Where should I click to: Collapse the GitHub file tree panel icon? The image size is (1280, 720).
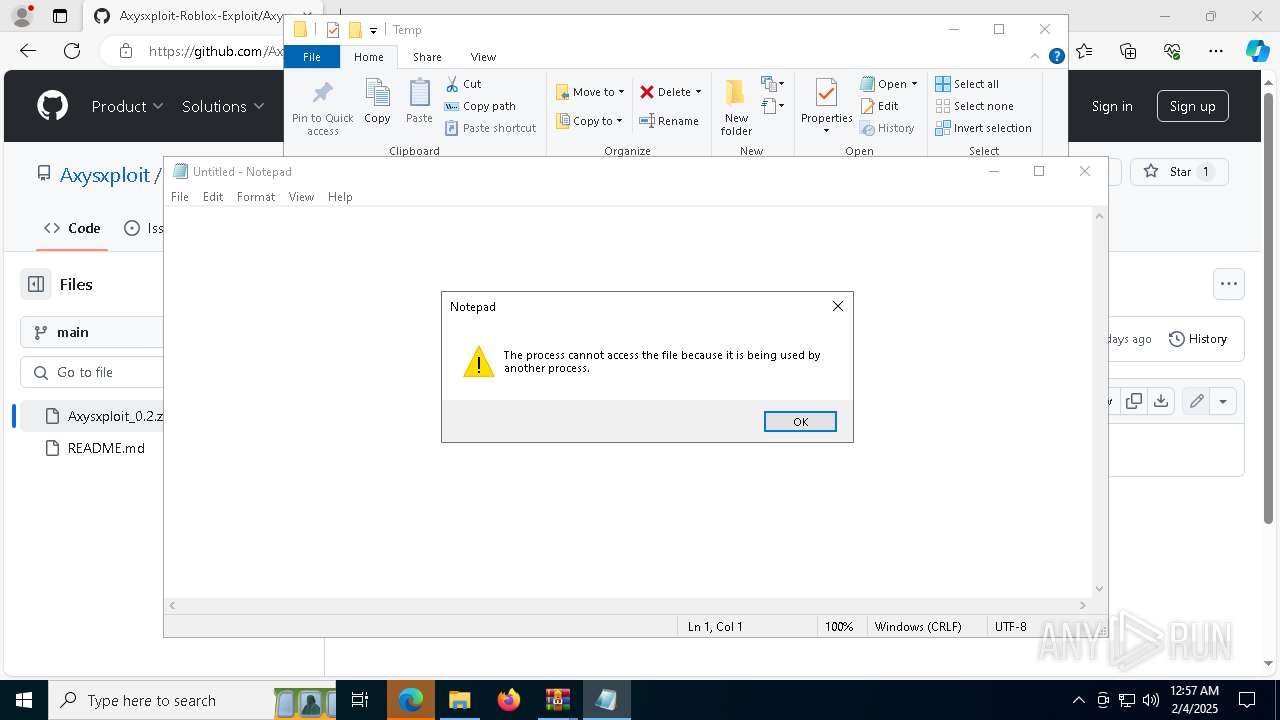pos(36,284)
